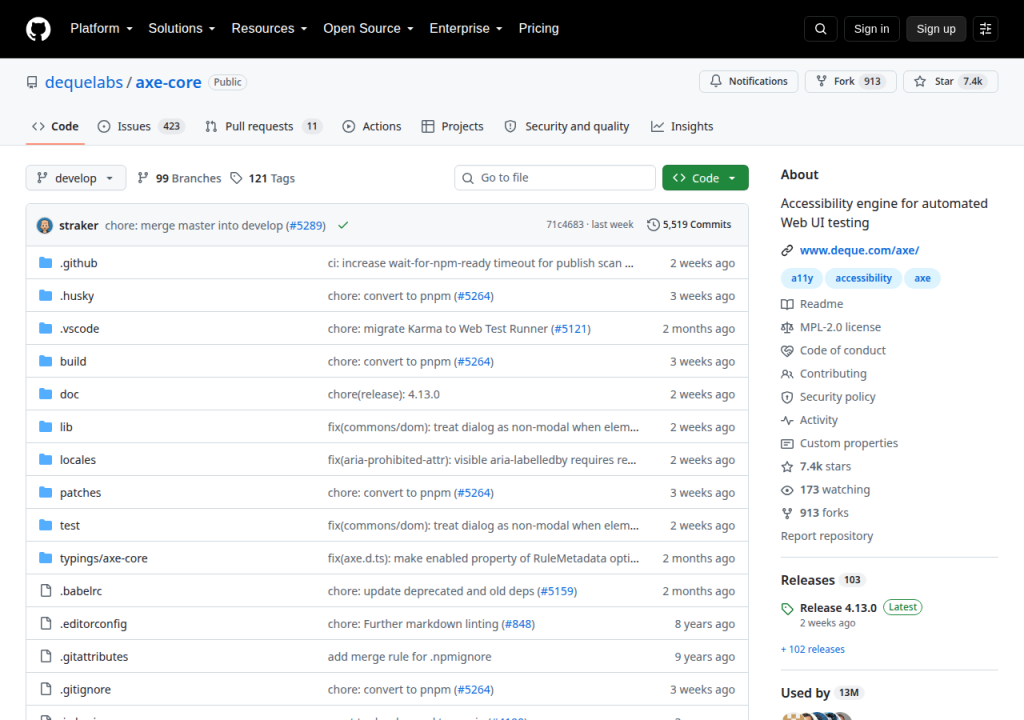Open the 5,519 Commits history

pyautogui.click(x=689, y=225)
